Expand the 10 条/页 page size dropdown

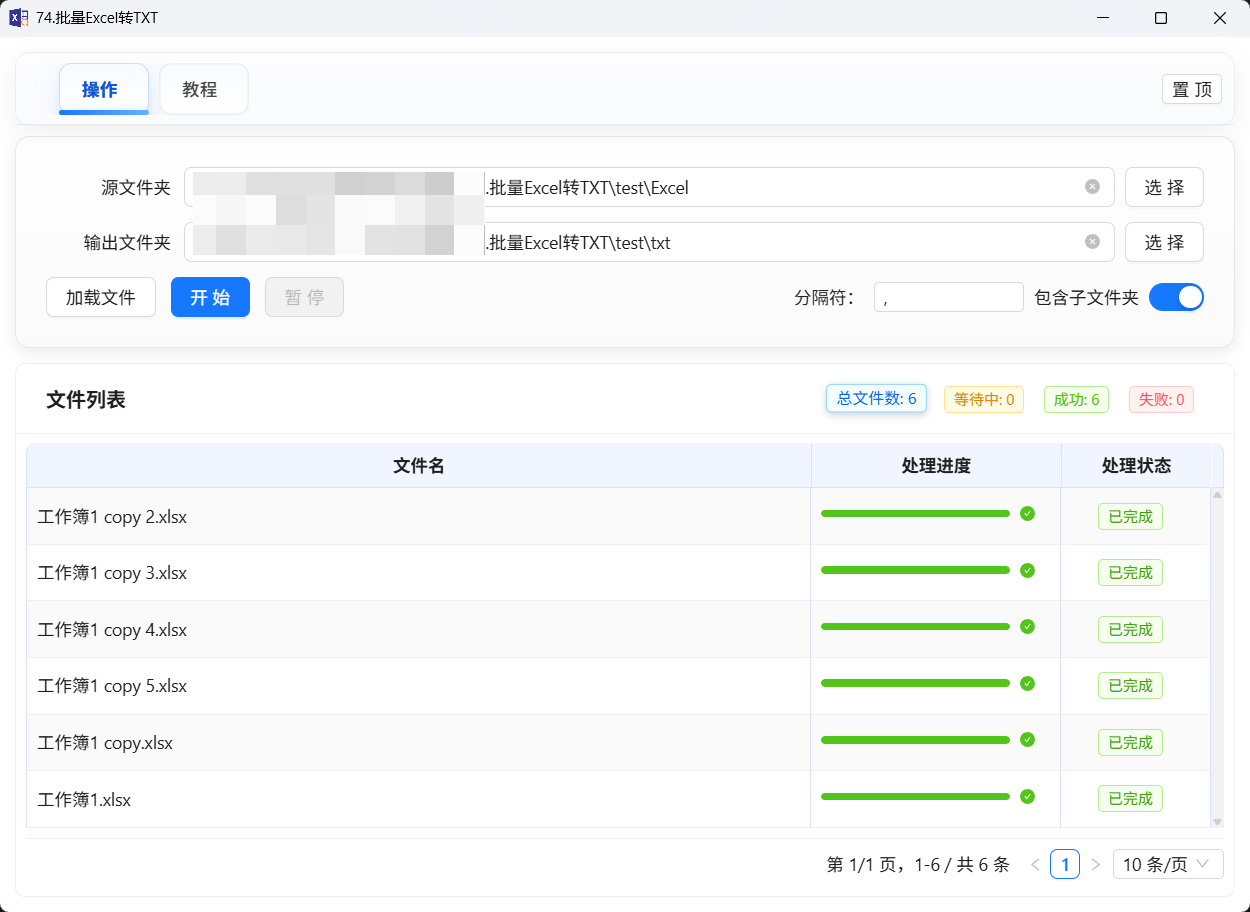1167,865
